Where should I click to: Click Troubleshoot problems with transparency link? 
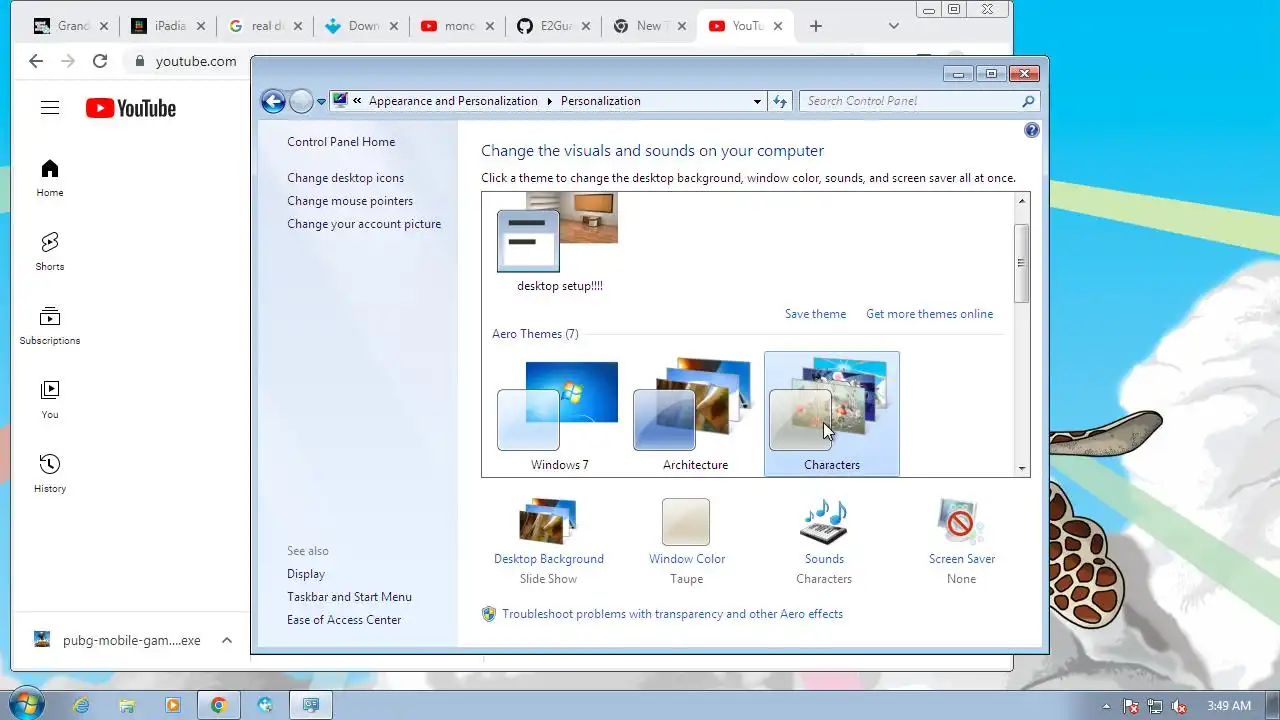[672, 614]
